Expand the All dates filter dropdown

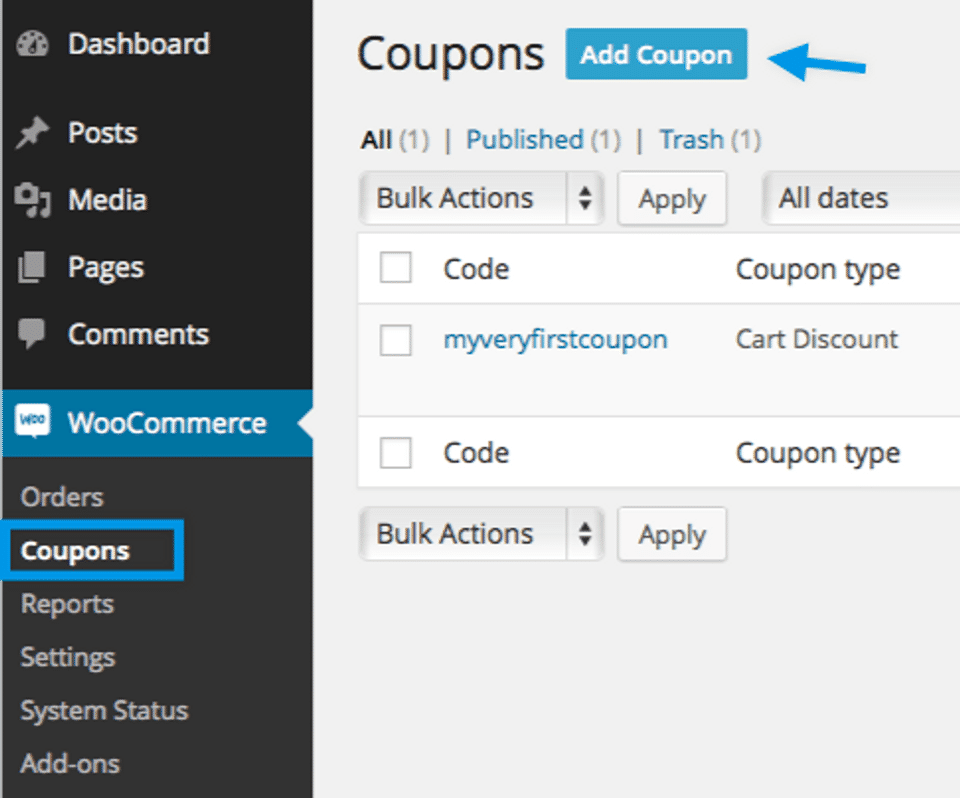pos(860,198)
